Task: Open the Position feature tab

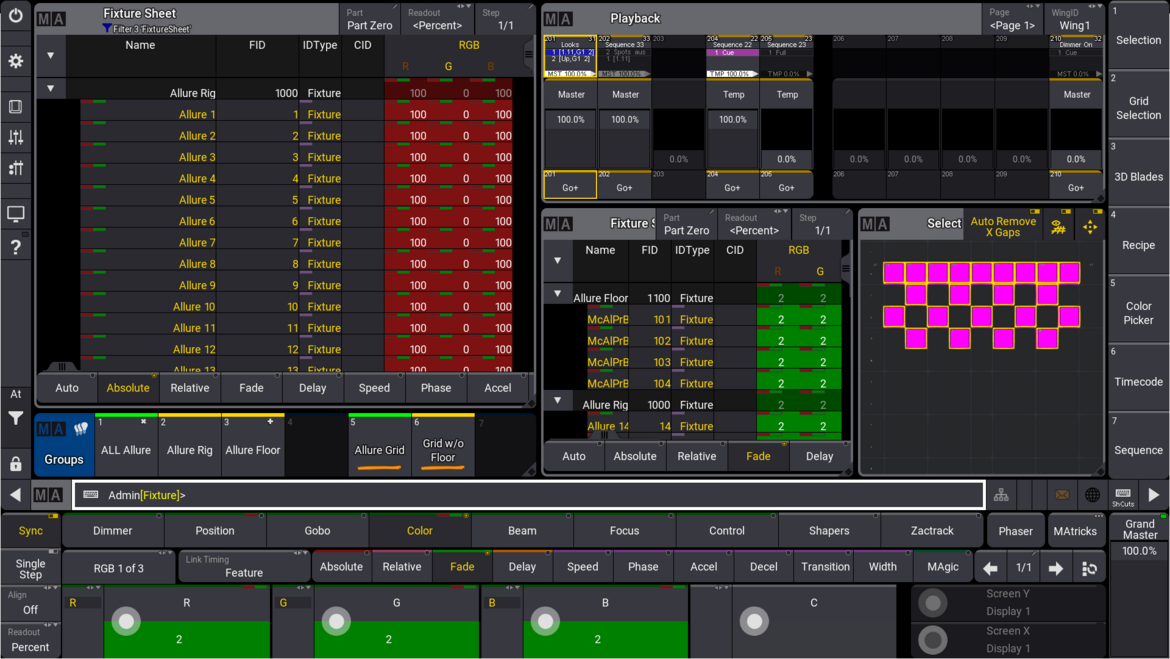Action: [x=215, y=530]
